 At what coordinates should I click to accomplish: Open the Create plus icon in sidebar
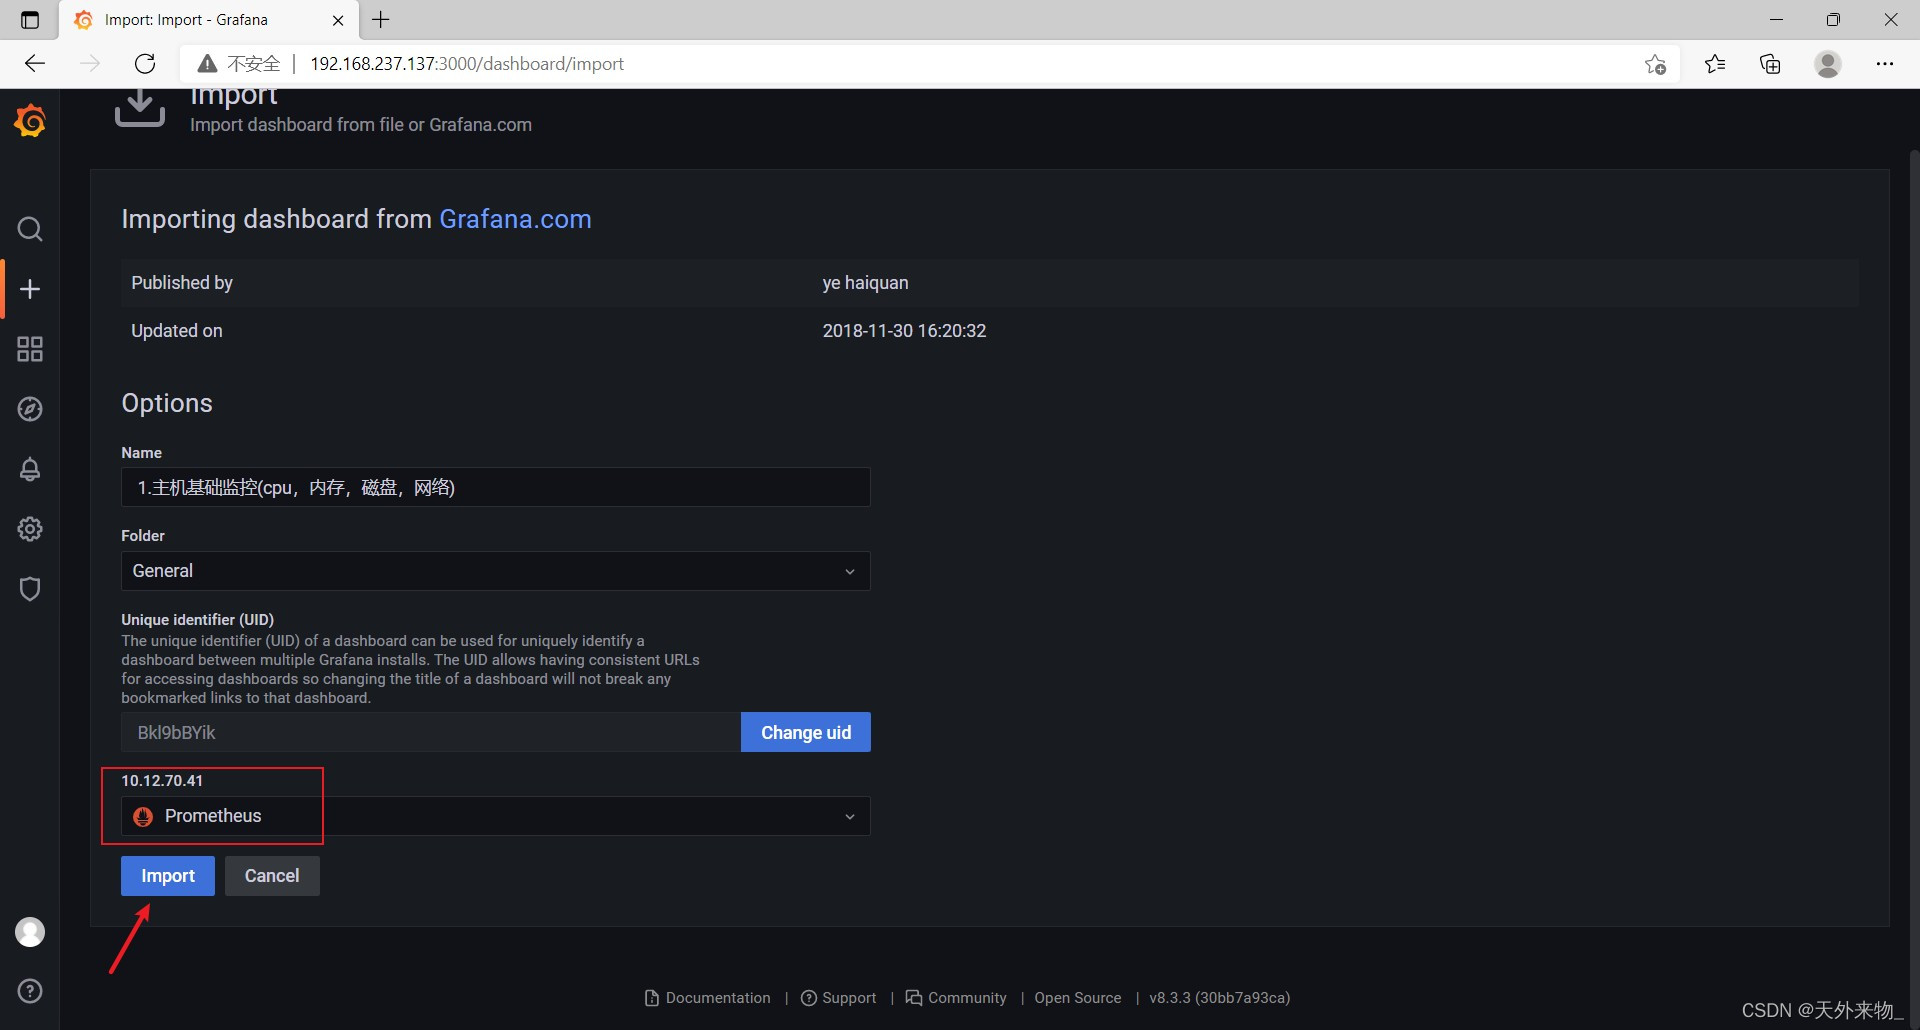[30, 289]
